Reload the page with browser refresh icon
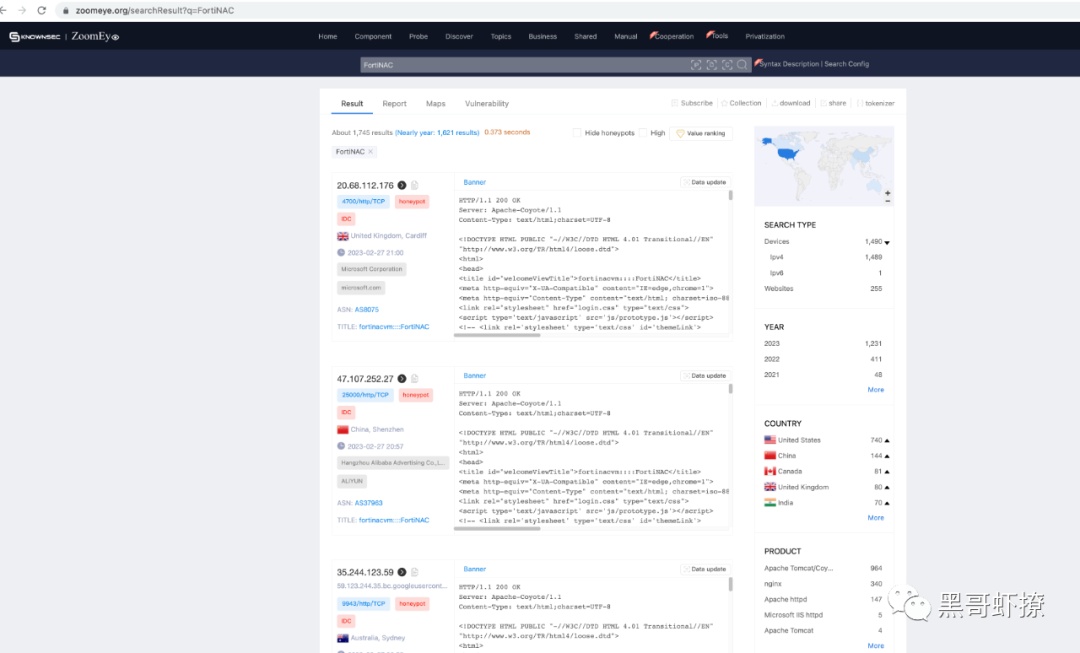Viewport: 1080px width, 653px height. 41,10
